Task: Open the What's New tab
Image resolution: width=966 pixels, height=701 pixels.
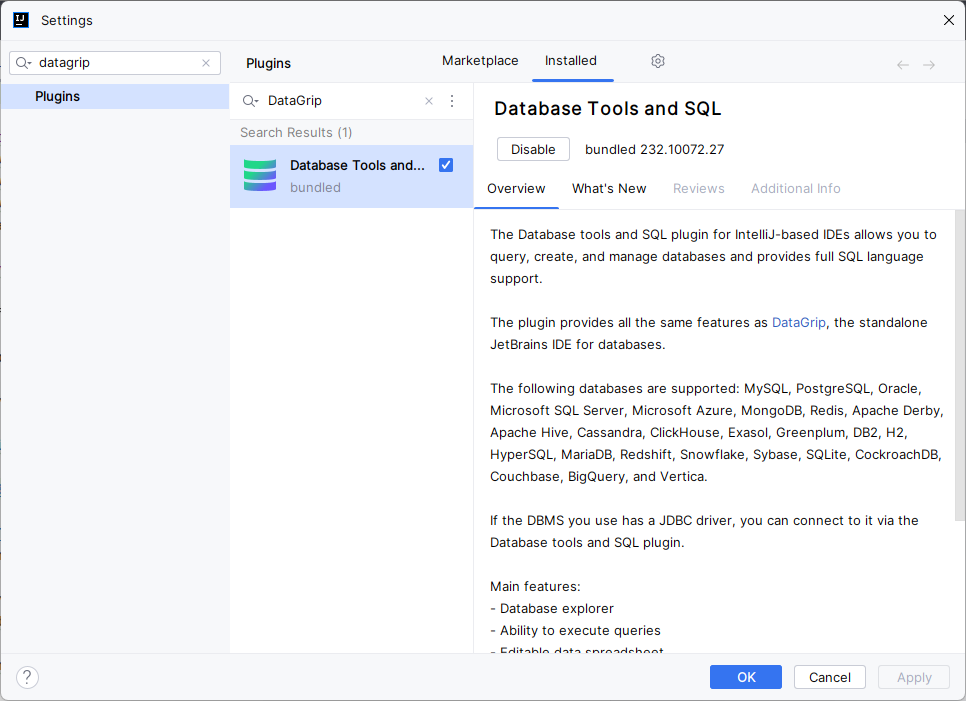Action: tap(609, 188)
